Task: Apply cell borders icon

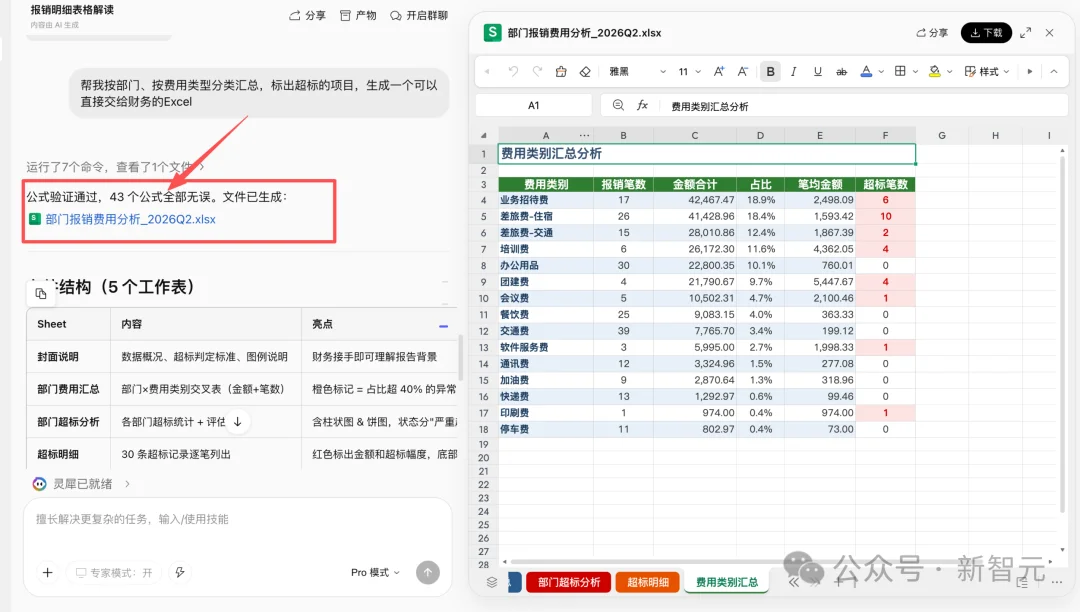Action: [900, 71]
